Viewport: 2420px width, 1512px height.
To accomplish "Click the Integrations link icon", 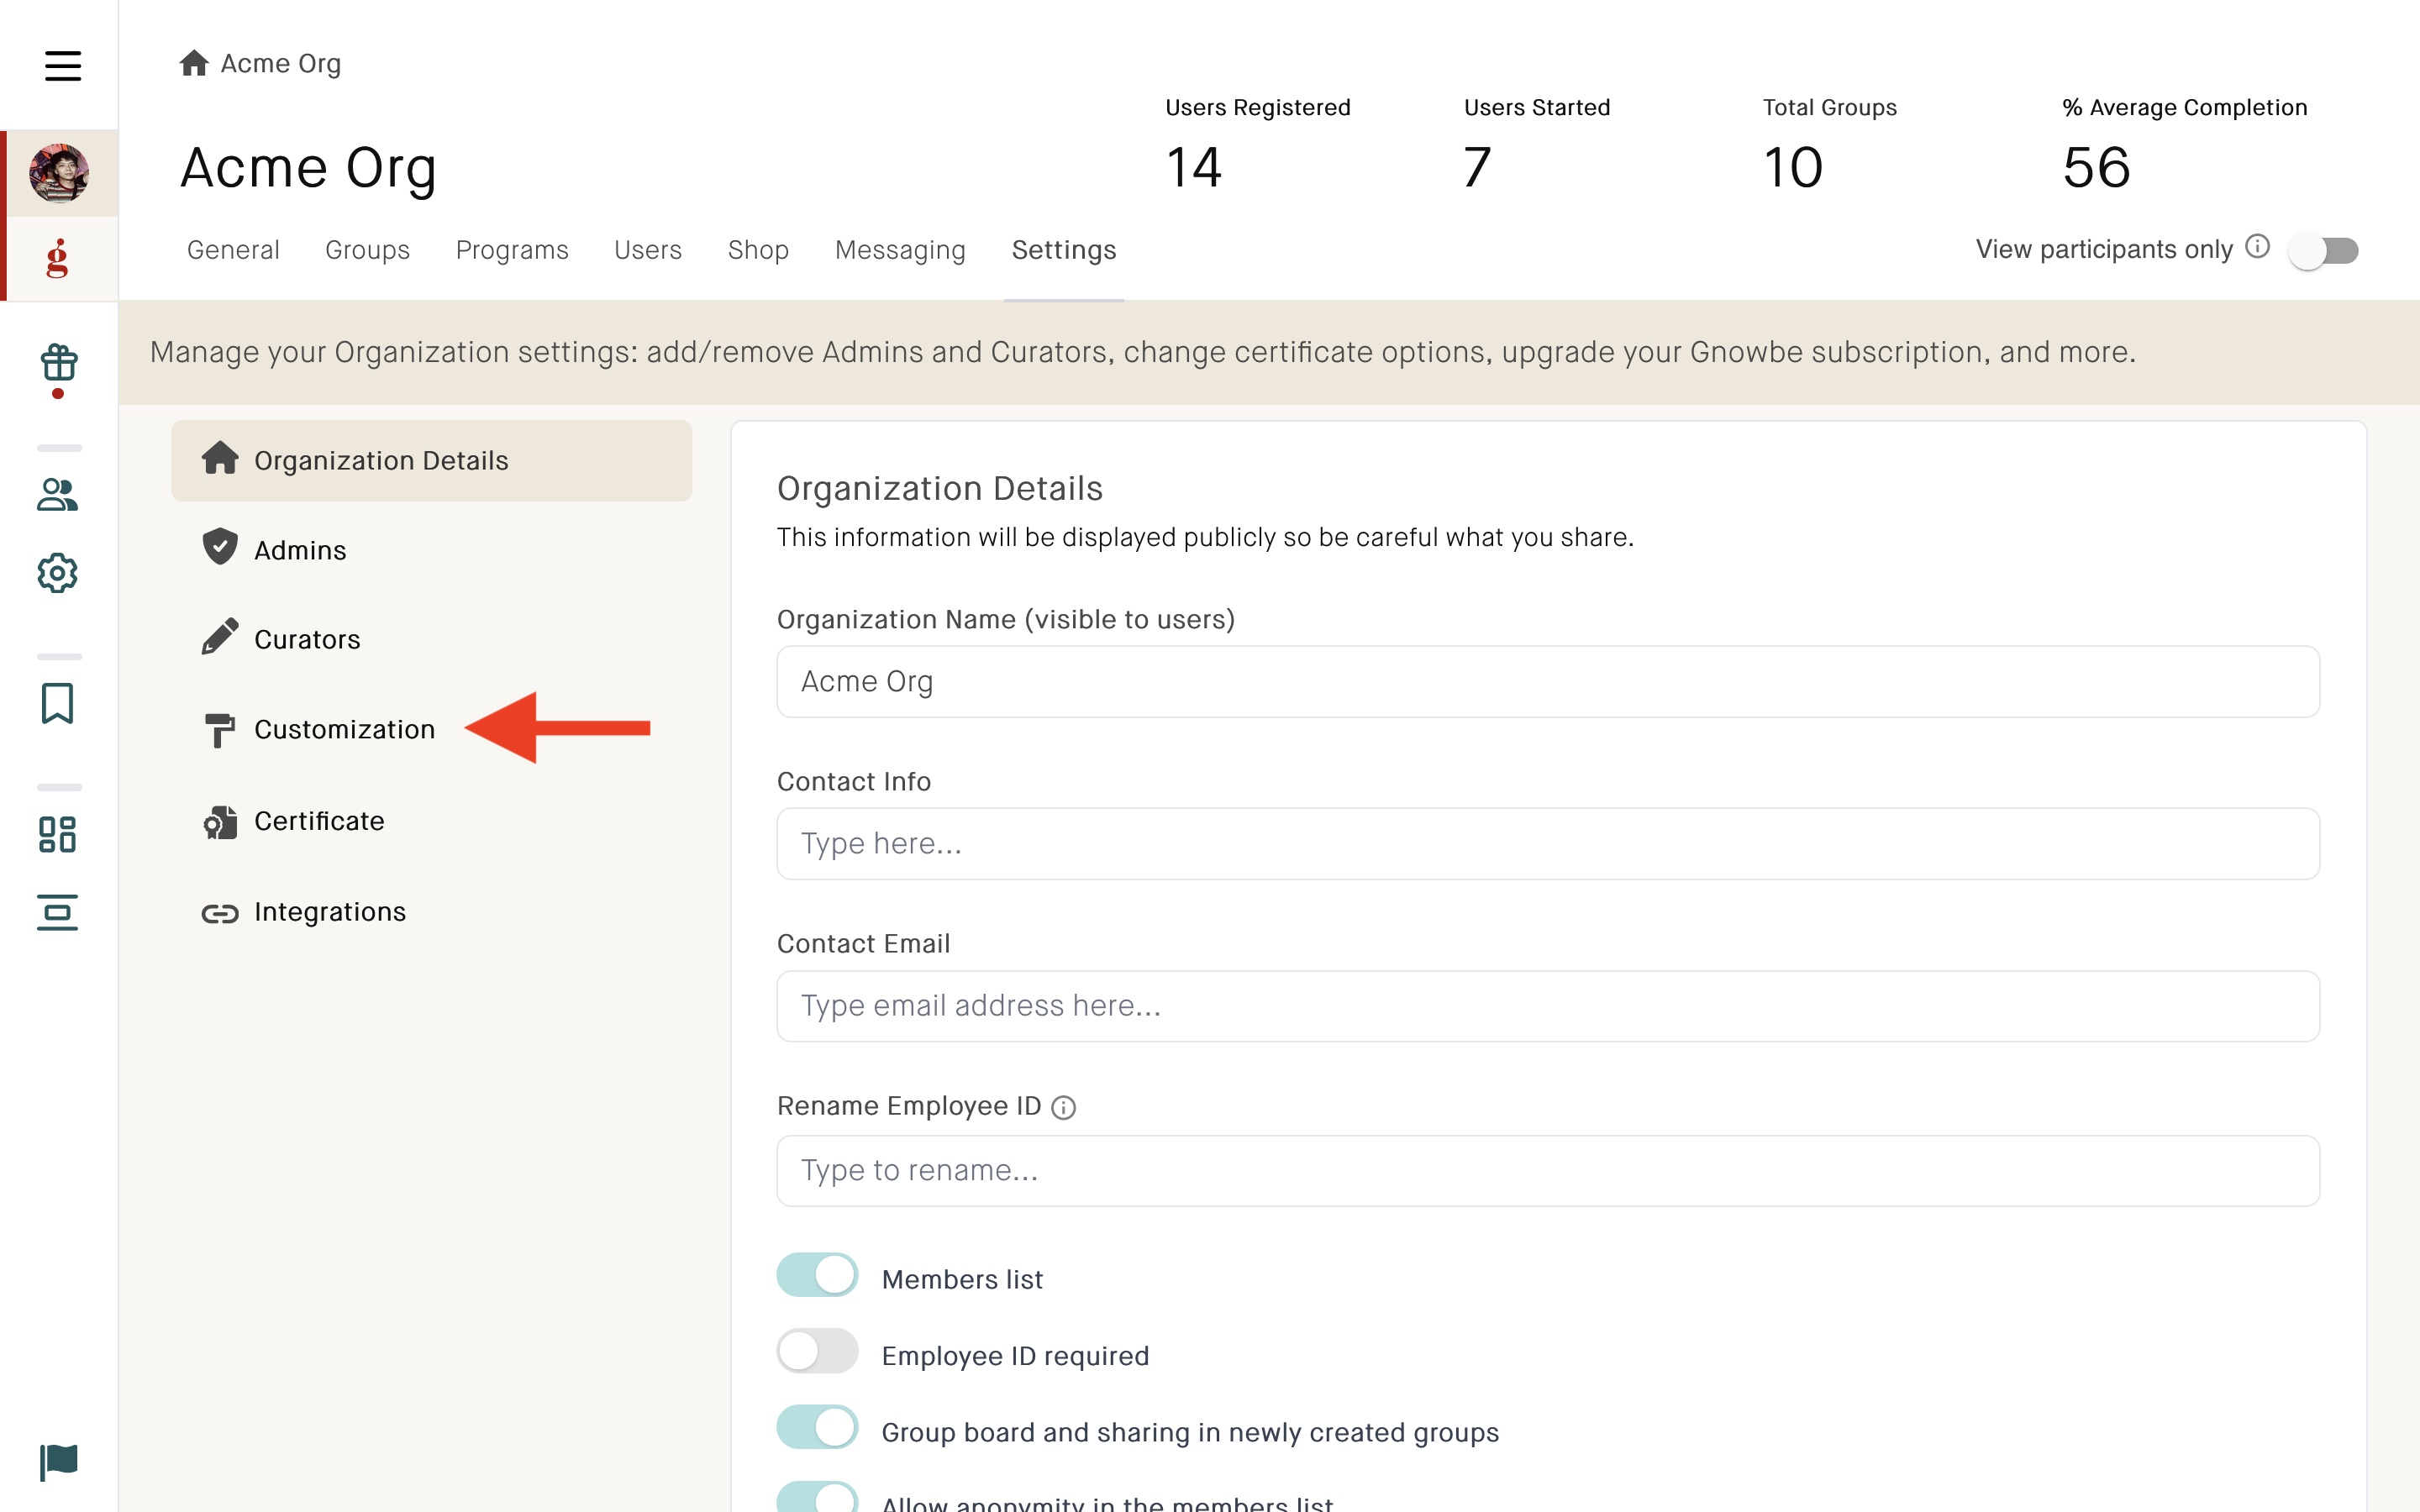I will pyautogui.click(x=220, y=914).
